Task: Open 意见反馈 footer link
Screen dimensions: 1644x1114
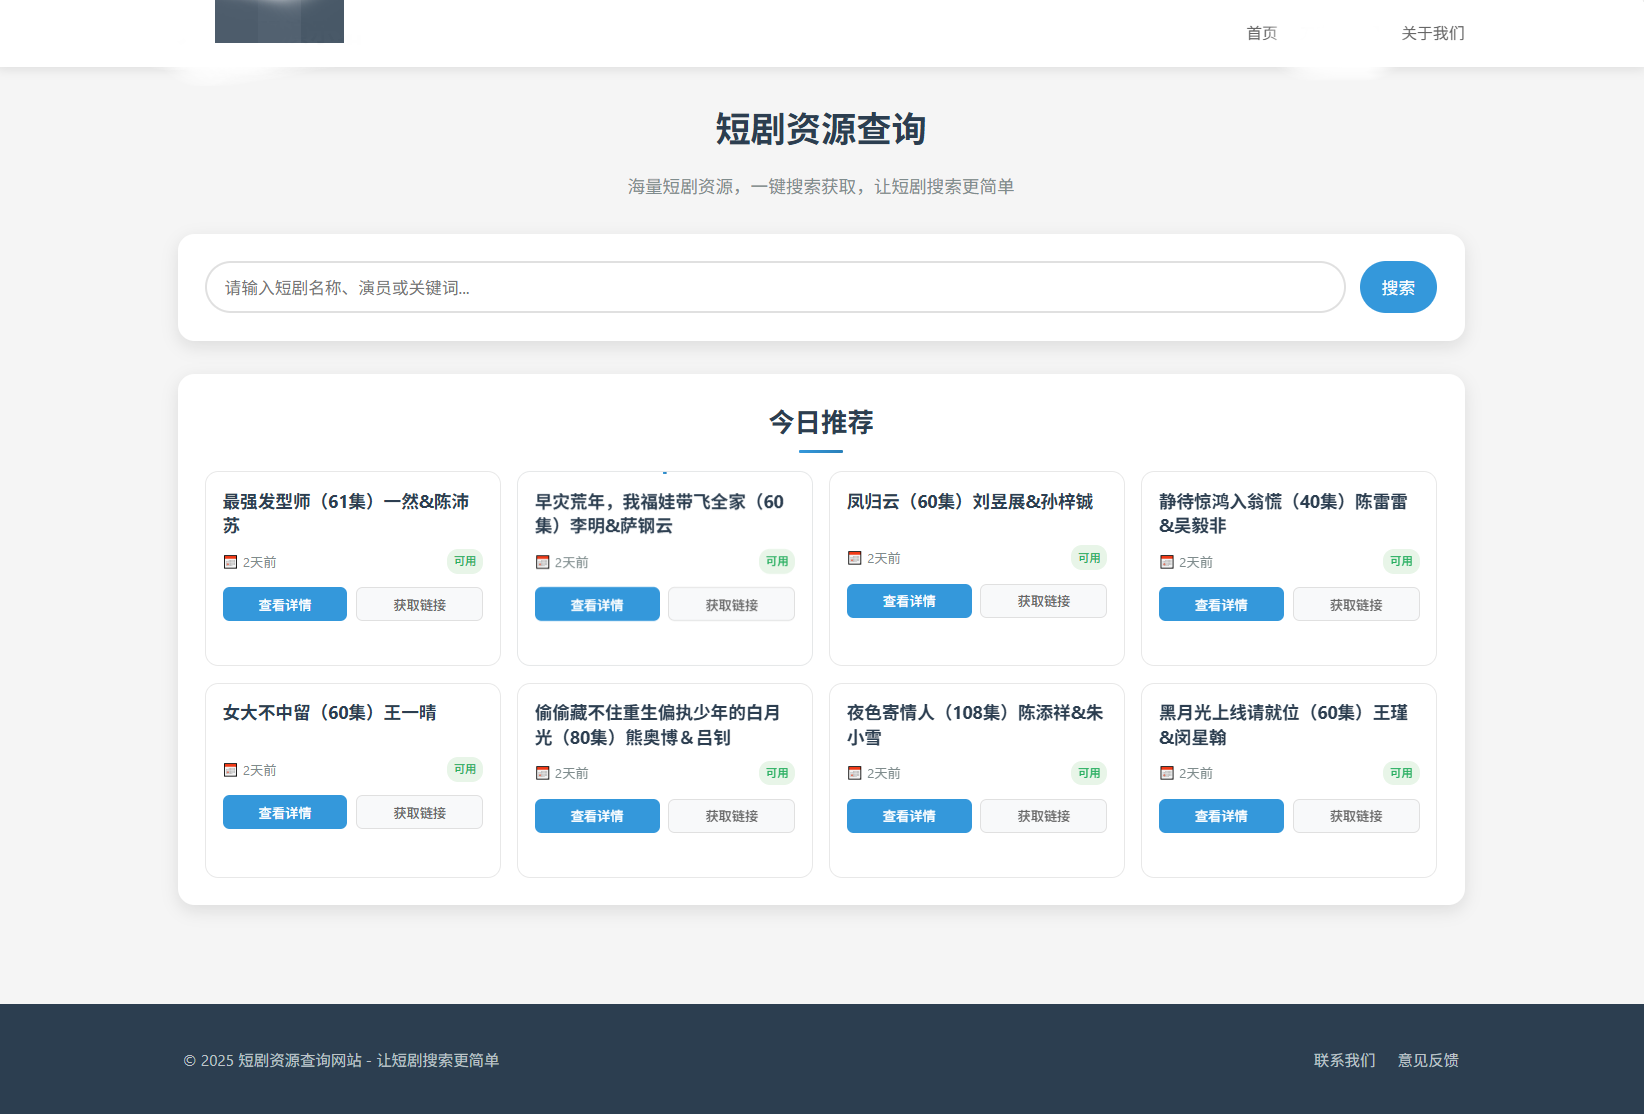Action: [x=1428, y=1060]
